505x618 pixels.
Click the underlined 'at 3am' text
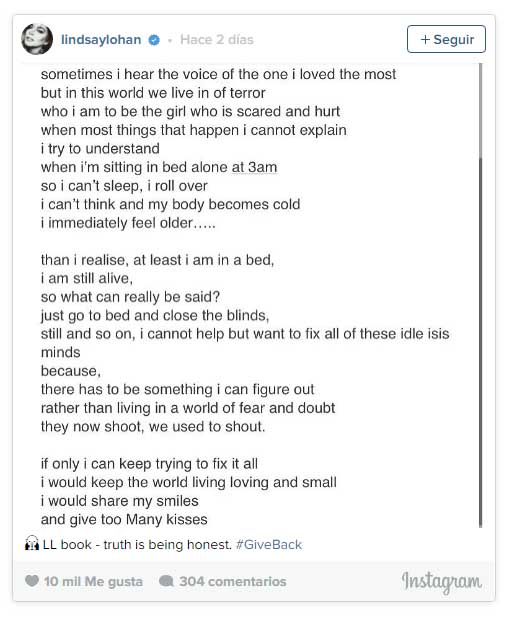tap(254, 167)
